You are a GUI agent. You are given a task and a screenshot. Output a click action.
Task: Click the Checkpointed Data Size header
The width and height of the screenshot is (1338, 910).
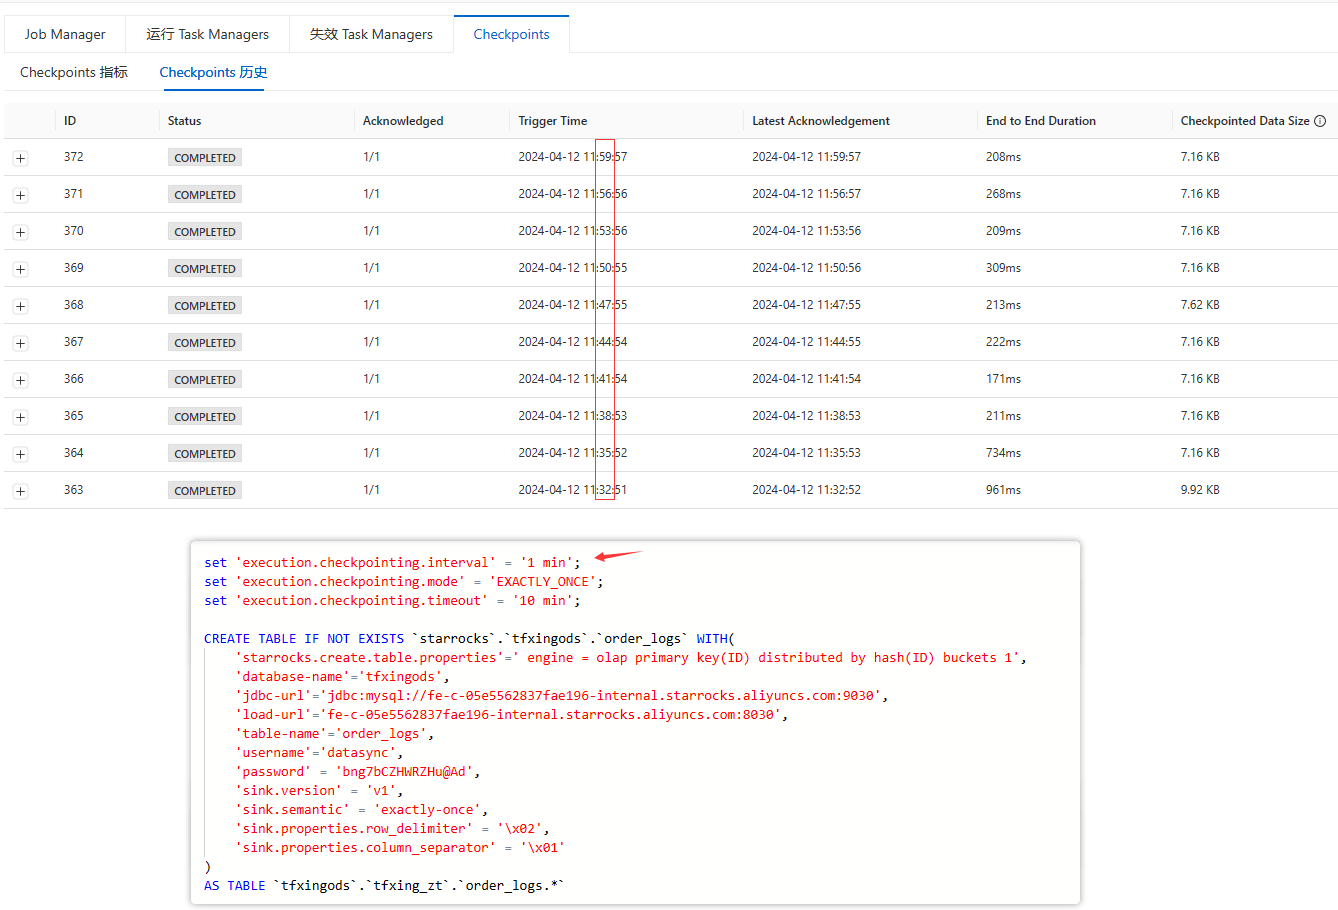coord(1245,121)
